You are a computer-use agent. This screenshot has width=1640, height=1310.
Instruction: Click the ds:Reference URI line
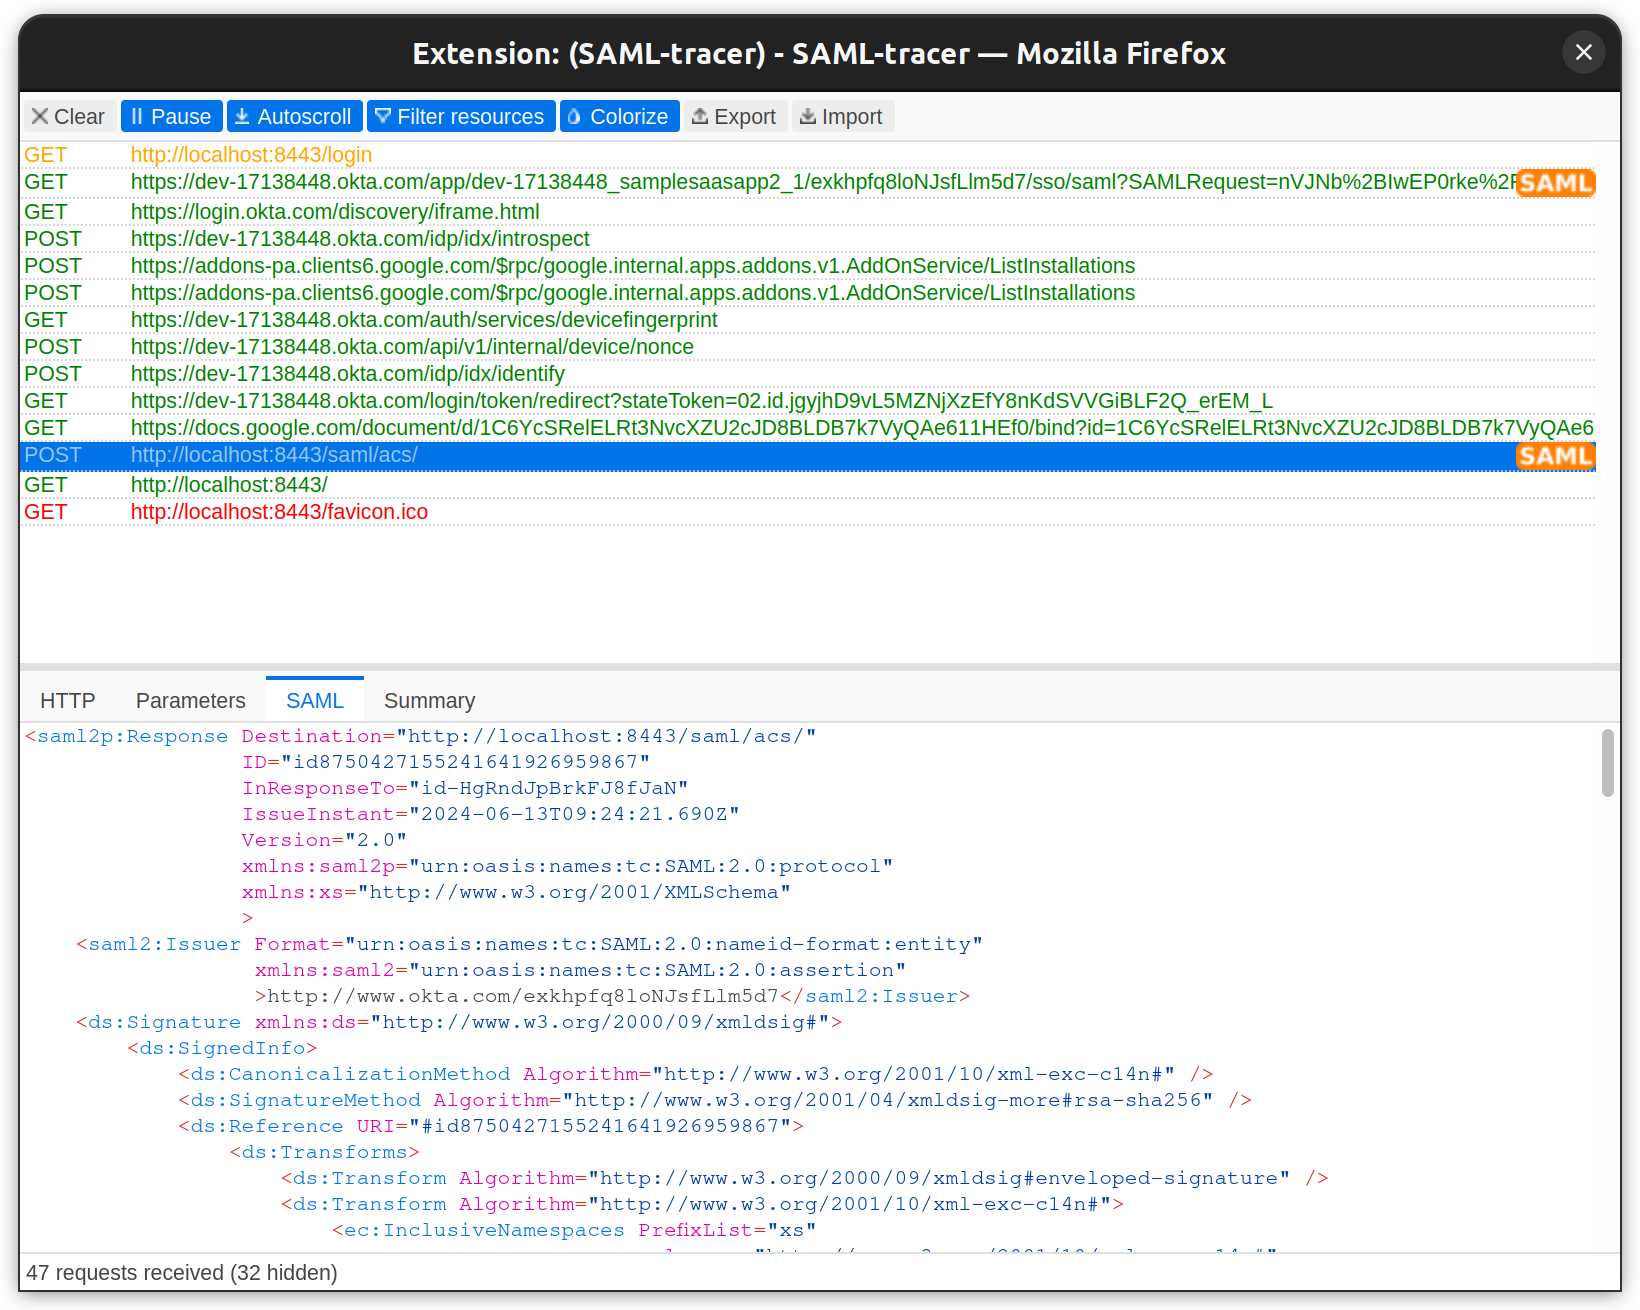coord(491,1126)
